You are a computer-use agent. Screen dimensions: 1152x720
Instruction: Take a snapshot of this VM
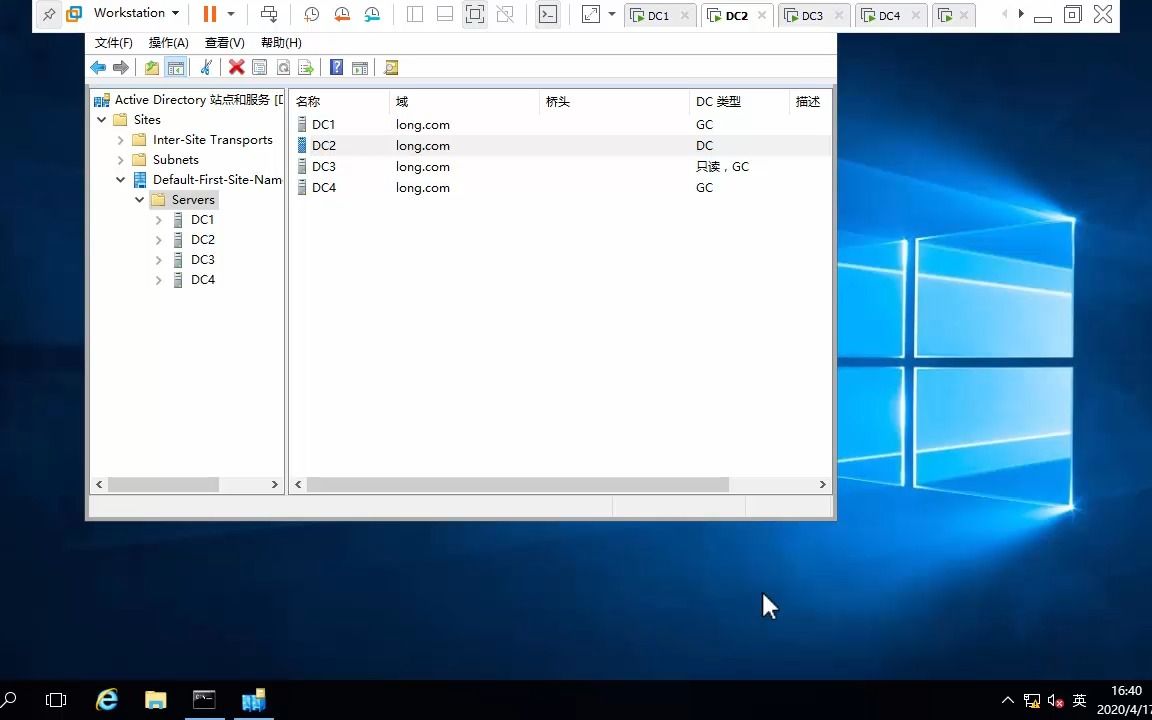pyautogui.click(x=311, y=14)
